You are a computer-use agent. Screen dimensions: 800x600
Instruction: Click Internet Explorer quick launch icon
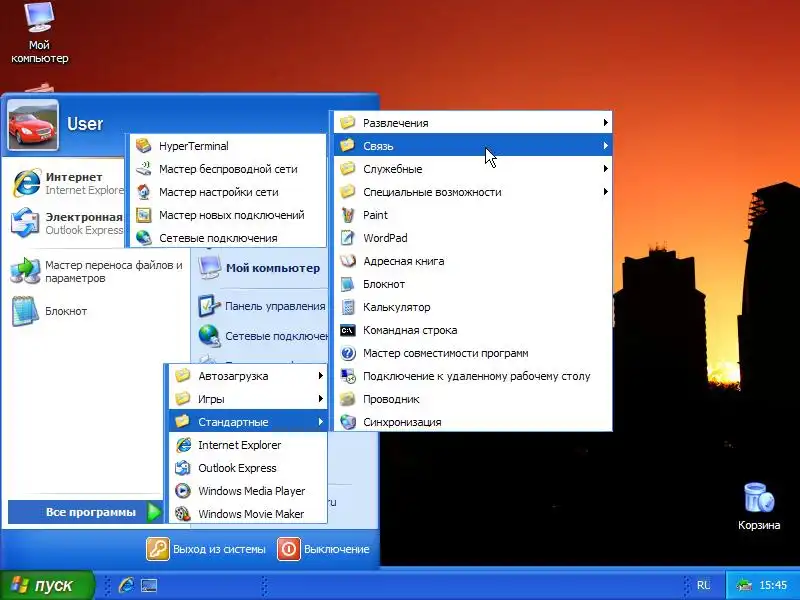126,585
